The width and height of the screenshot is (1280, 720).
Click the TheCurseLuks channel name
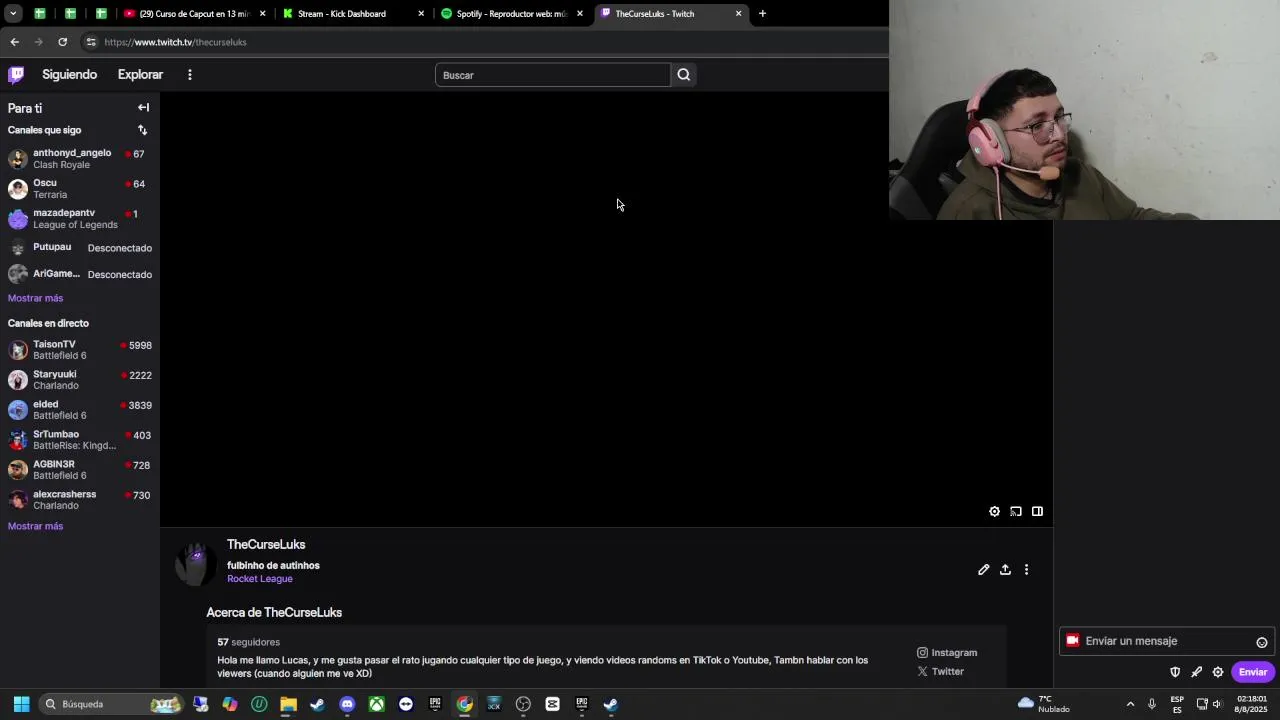coord(266,544)
